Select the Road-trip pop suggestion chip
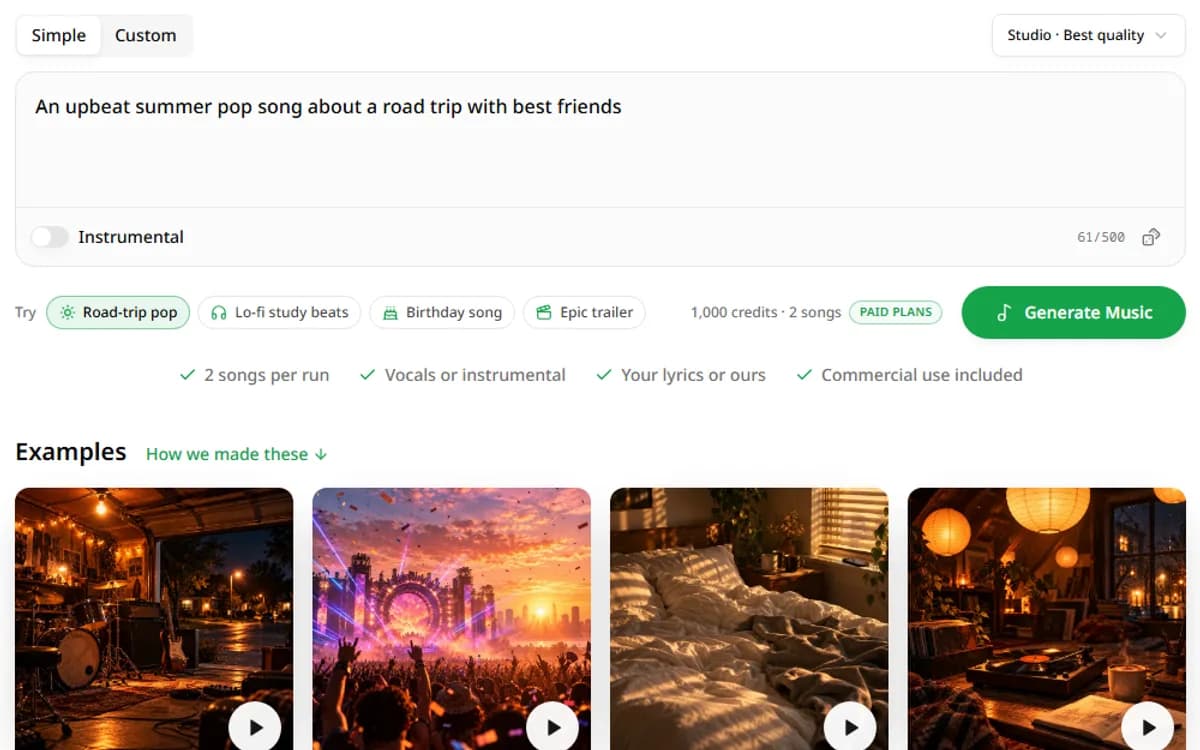Viewport: 1200px width, 750px height. tap(119, 312)
